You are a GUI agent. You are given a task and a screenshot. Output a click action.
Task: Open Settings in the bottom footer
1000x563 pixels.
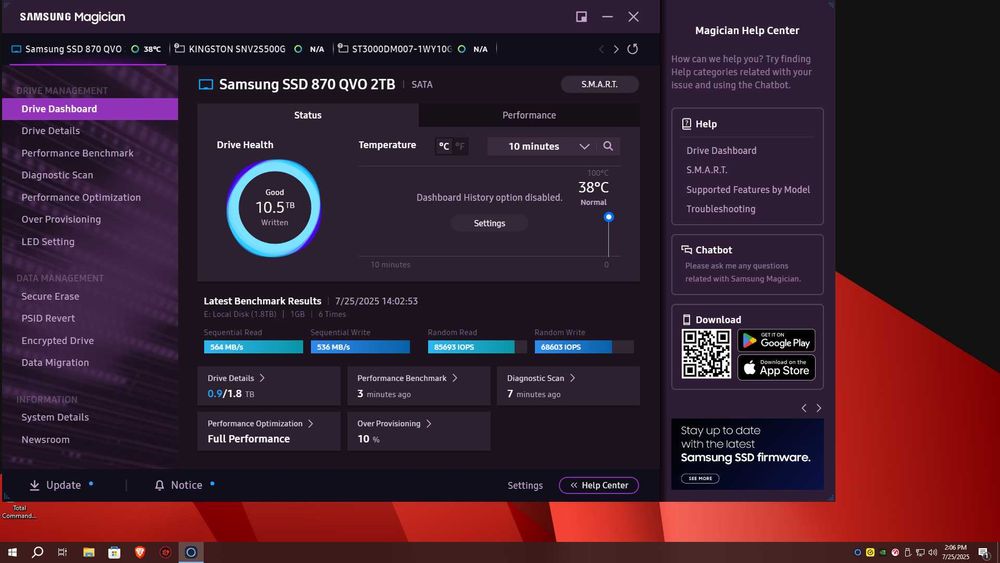click(525, 485)
